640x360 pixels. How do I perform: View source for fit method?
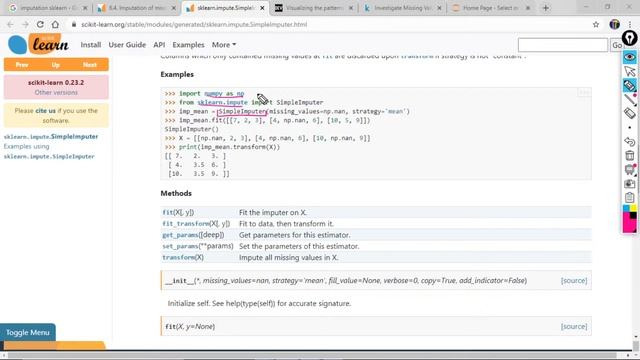[x=574, y=327]
